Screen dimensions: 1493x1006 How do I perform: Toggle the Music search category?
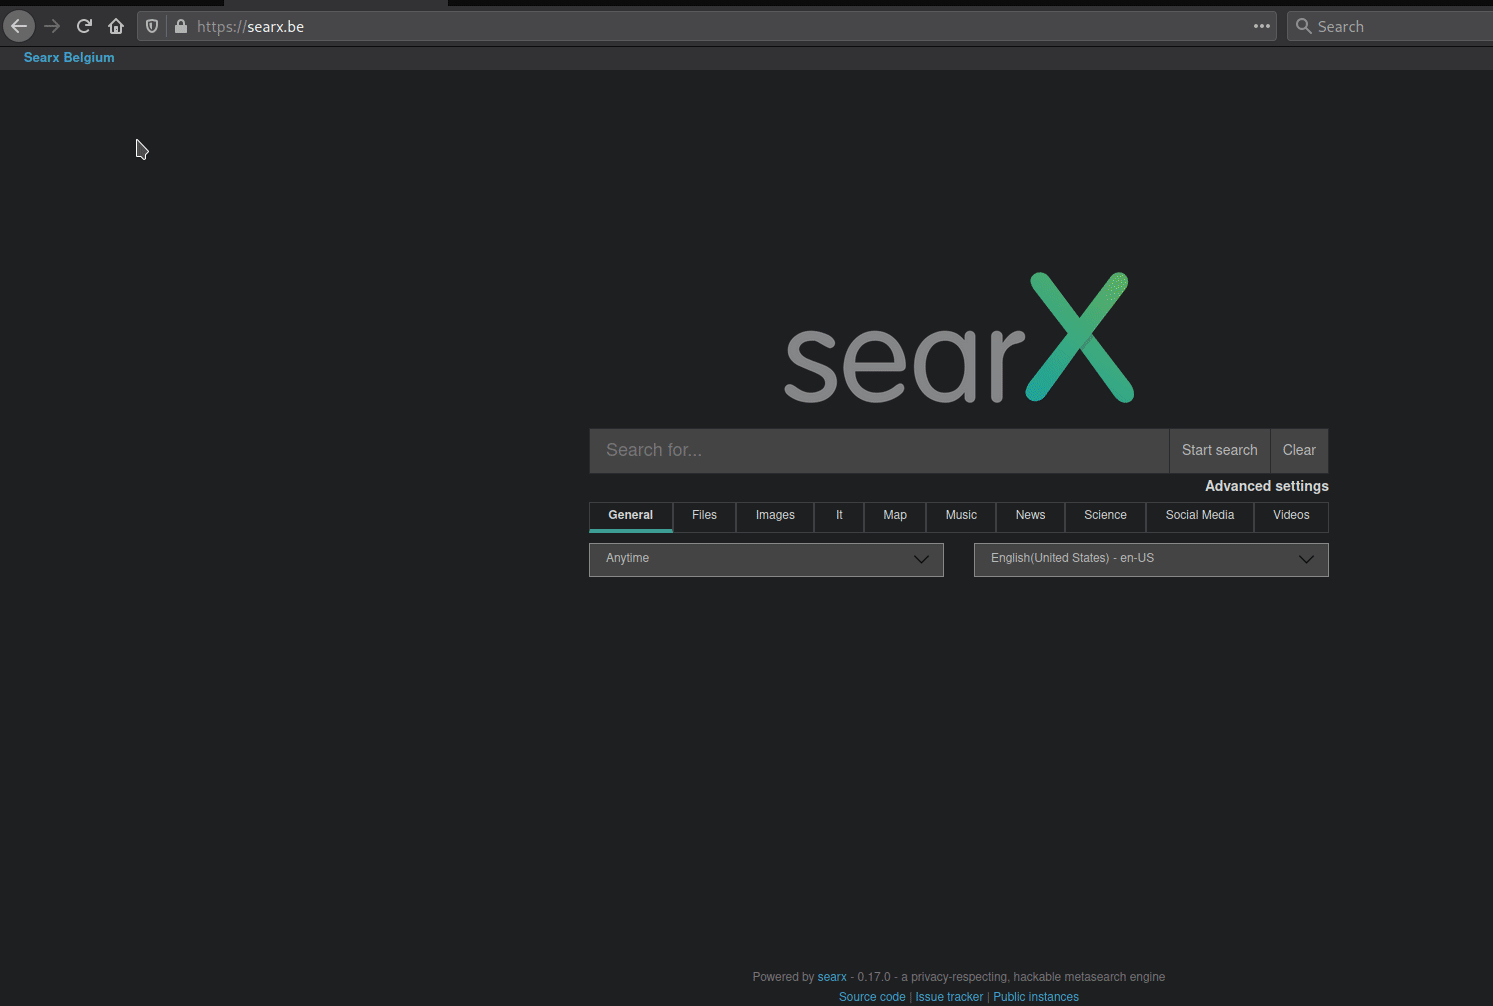click(960, 516)
